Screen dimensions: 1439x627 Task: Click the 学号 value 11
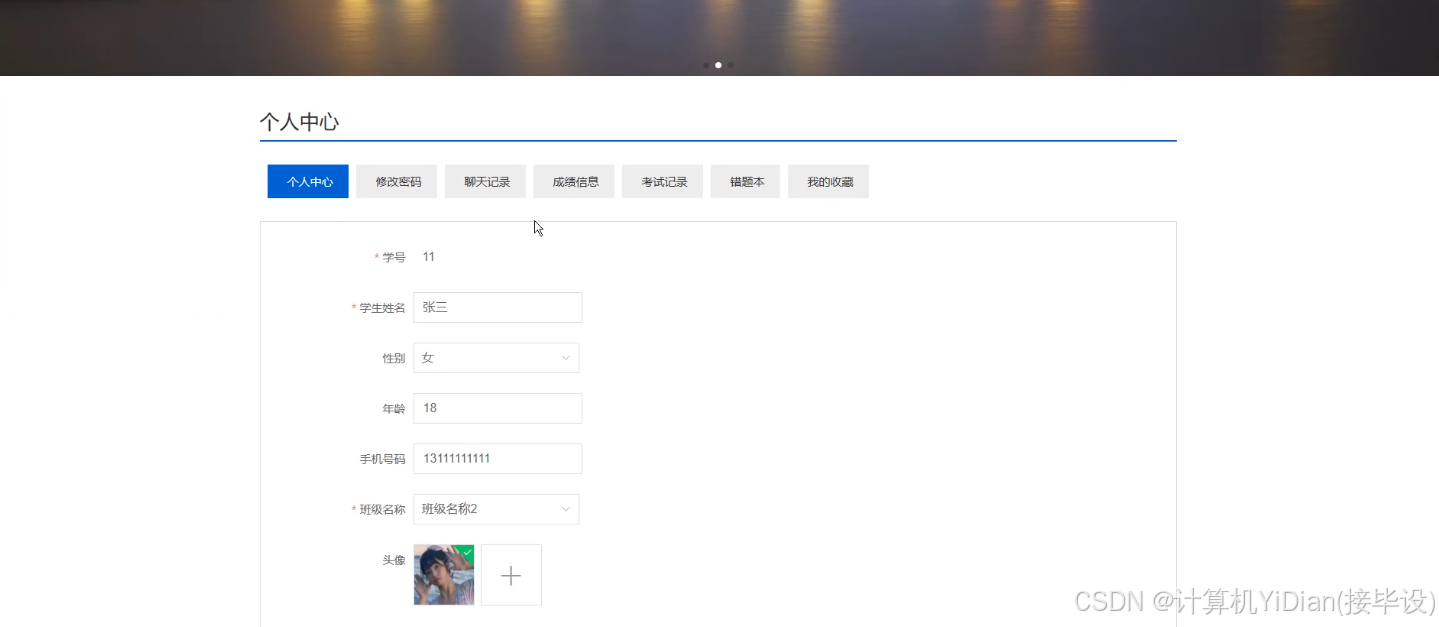pos(428,257)
